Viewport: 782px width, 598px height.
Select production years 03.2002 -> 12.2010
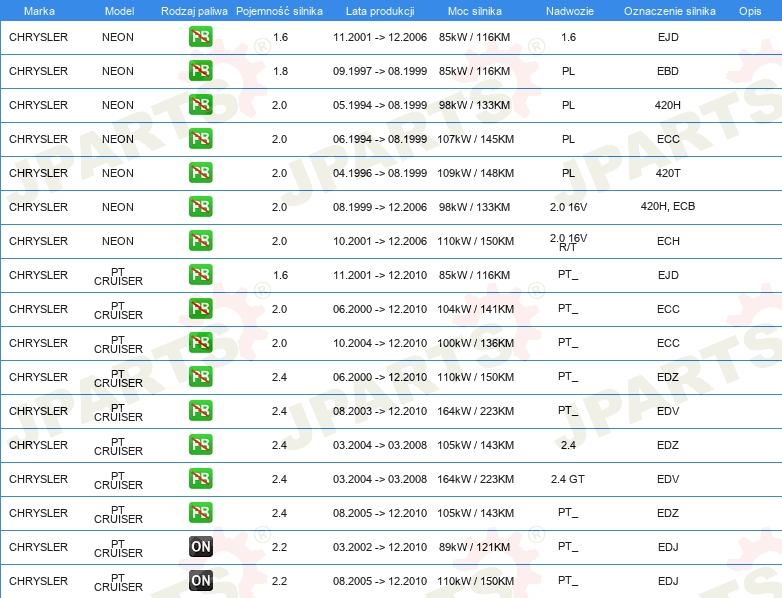click(380, 547)
